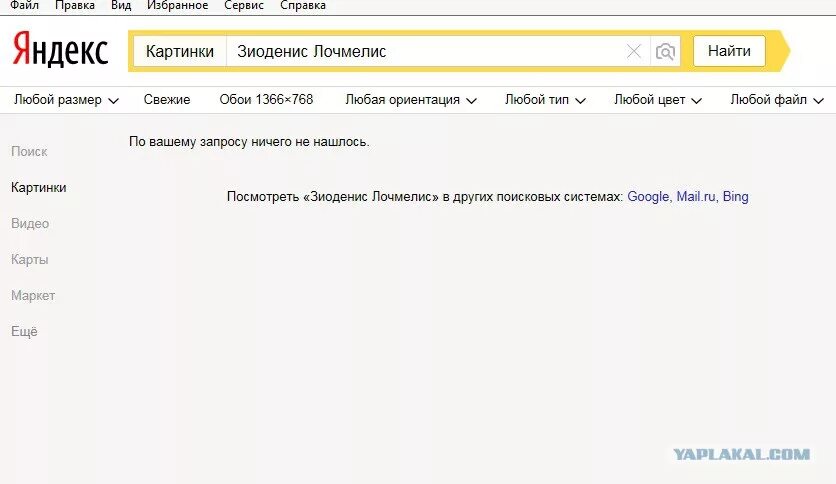Toggle the Обои 1366×768 filter
Image resolution: width=836 pixels, height=484 pixels.
tap(266, 100)
